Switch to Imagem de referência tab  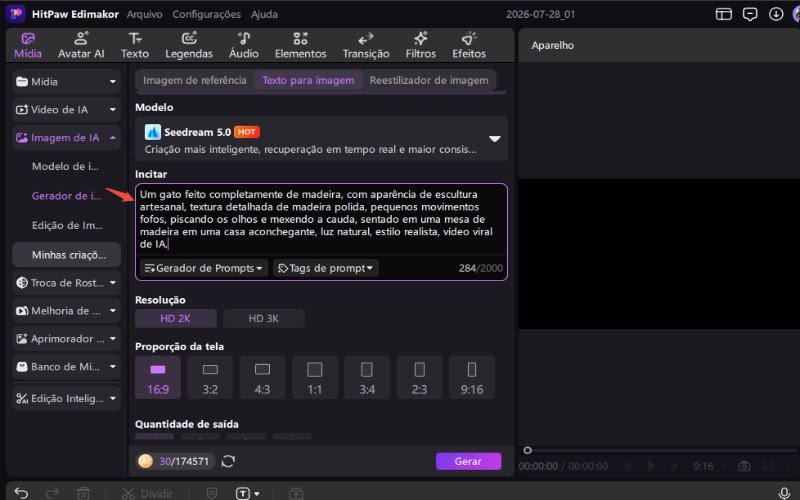pos(195,80)
